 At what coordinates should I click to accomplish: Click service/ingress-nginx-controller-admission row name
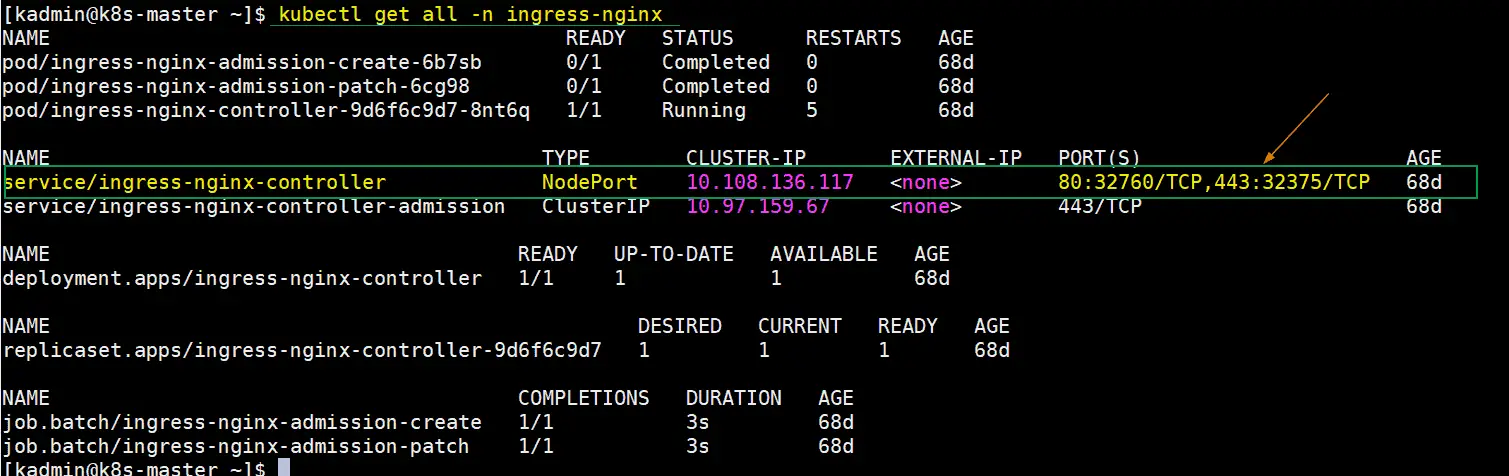pos(254,206)
